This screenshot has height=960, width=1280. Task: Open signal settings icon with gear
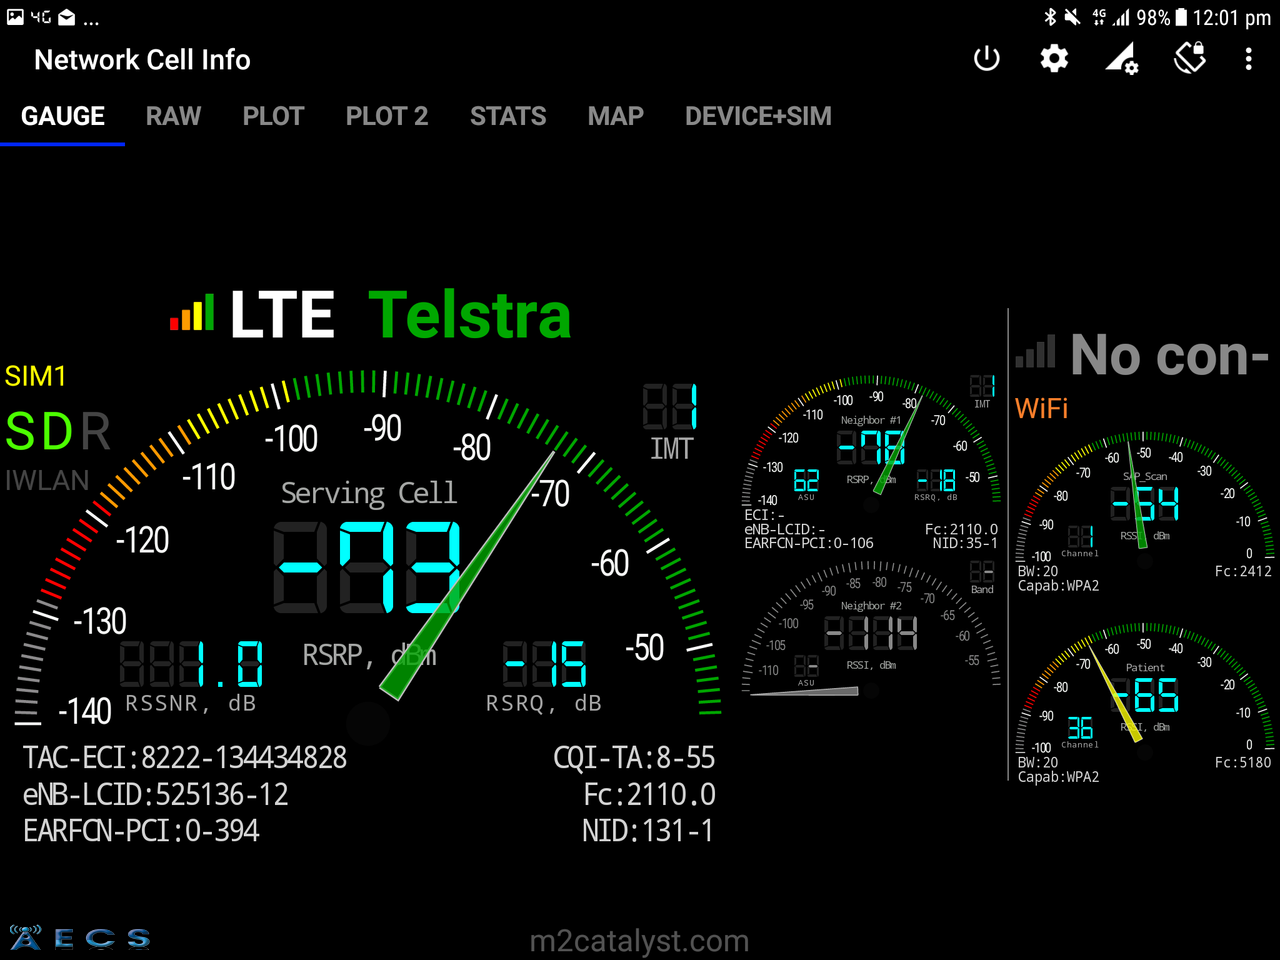[1122, 59]
